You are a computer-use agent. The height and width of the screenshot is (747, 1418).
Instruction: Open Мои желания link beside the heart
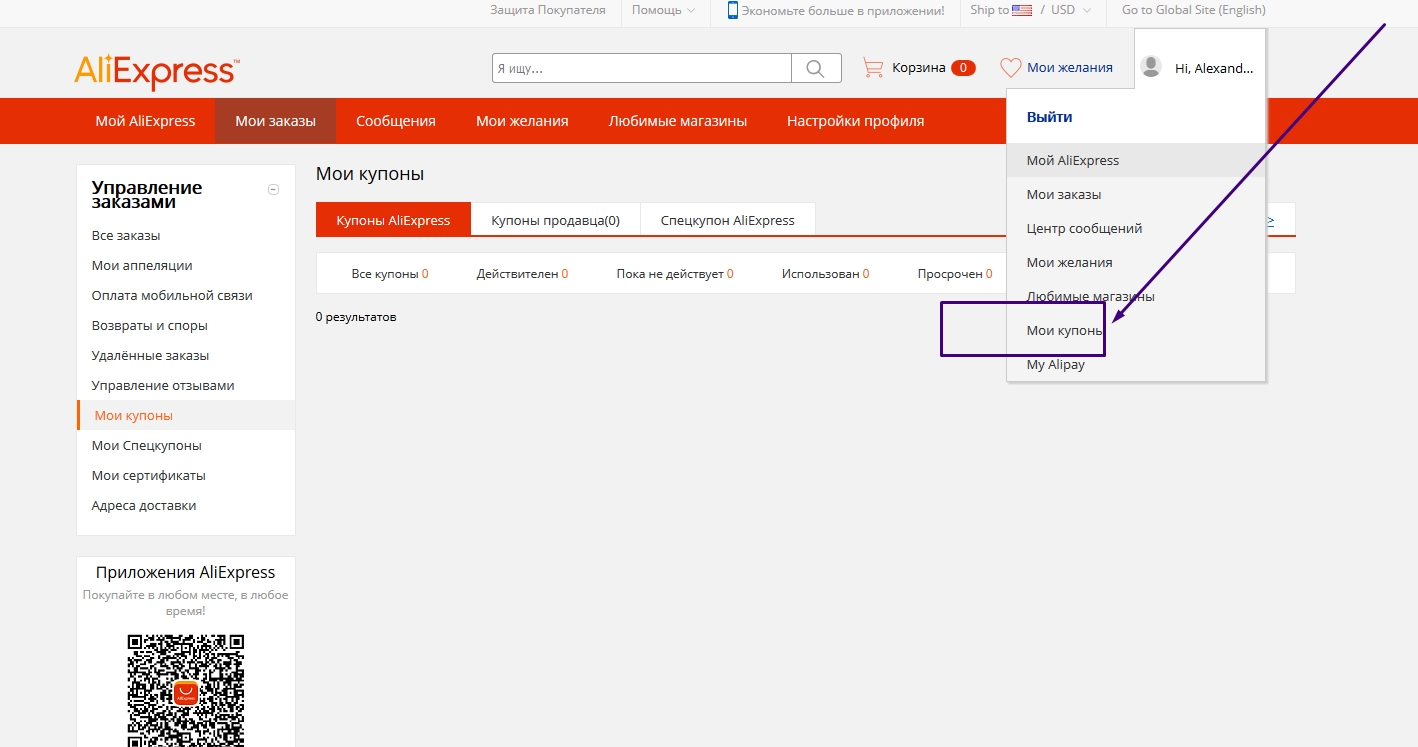[x=1070, y=68]
